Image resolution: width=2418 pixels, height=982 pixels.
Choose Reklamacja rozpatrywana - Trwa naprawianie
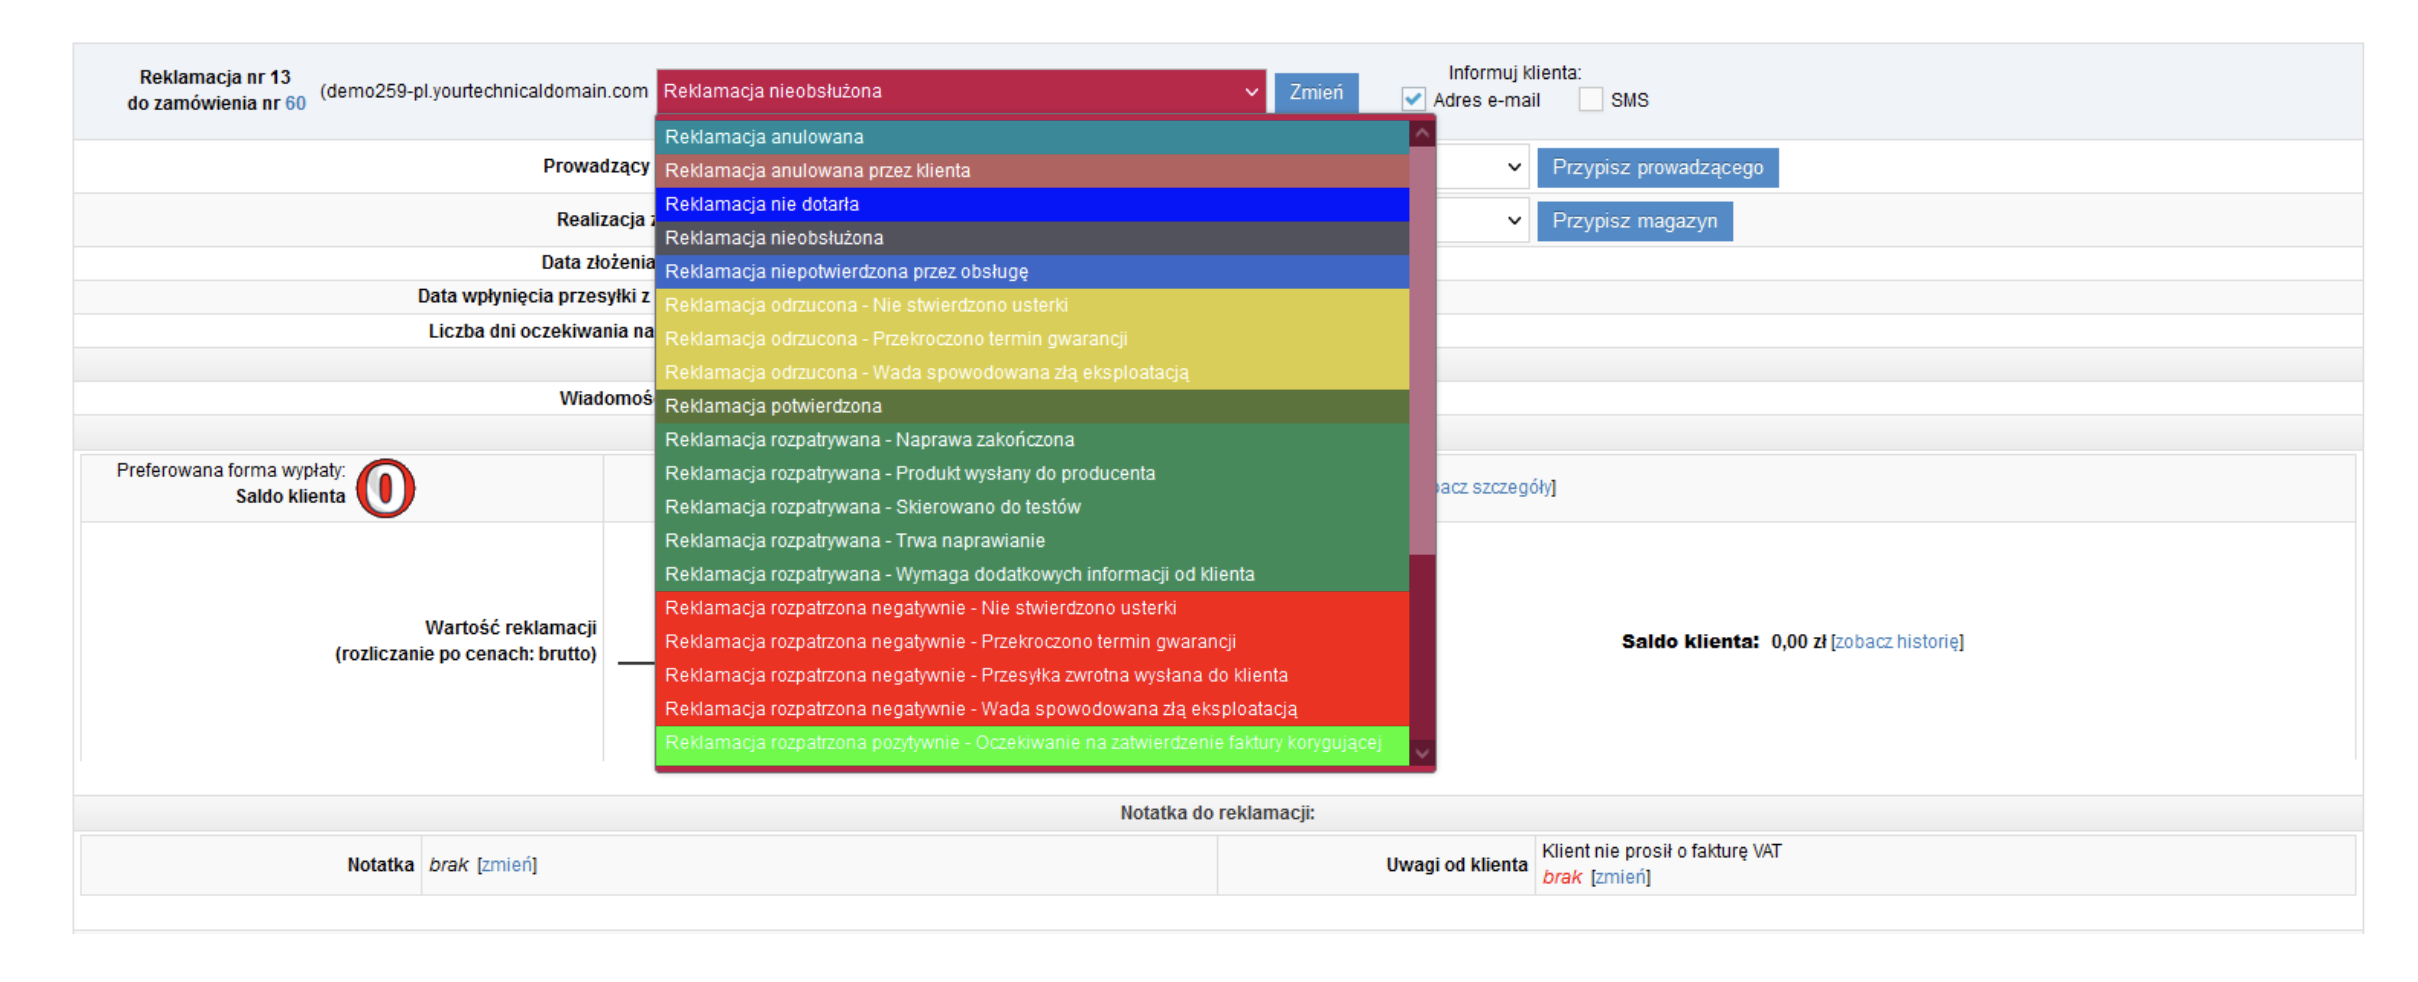pyautogui.click(x=1032, y=541)
